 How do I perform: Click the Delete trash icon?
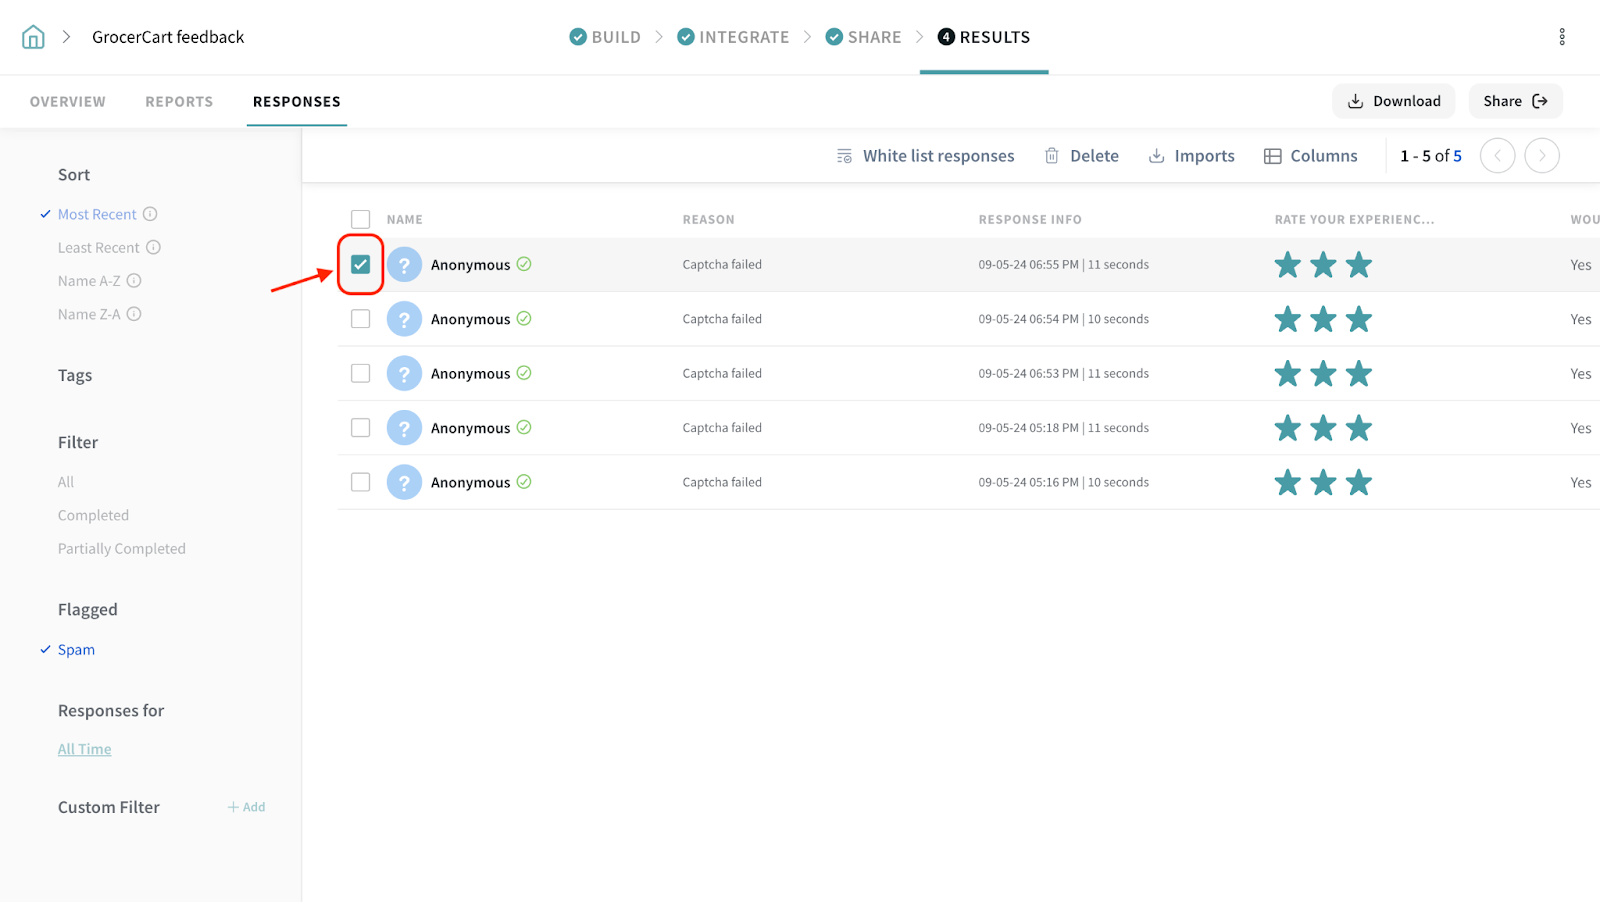[x=1052, y=156]
